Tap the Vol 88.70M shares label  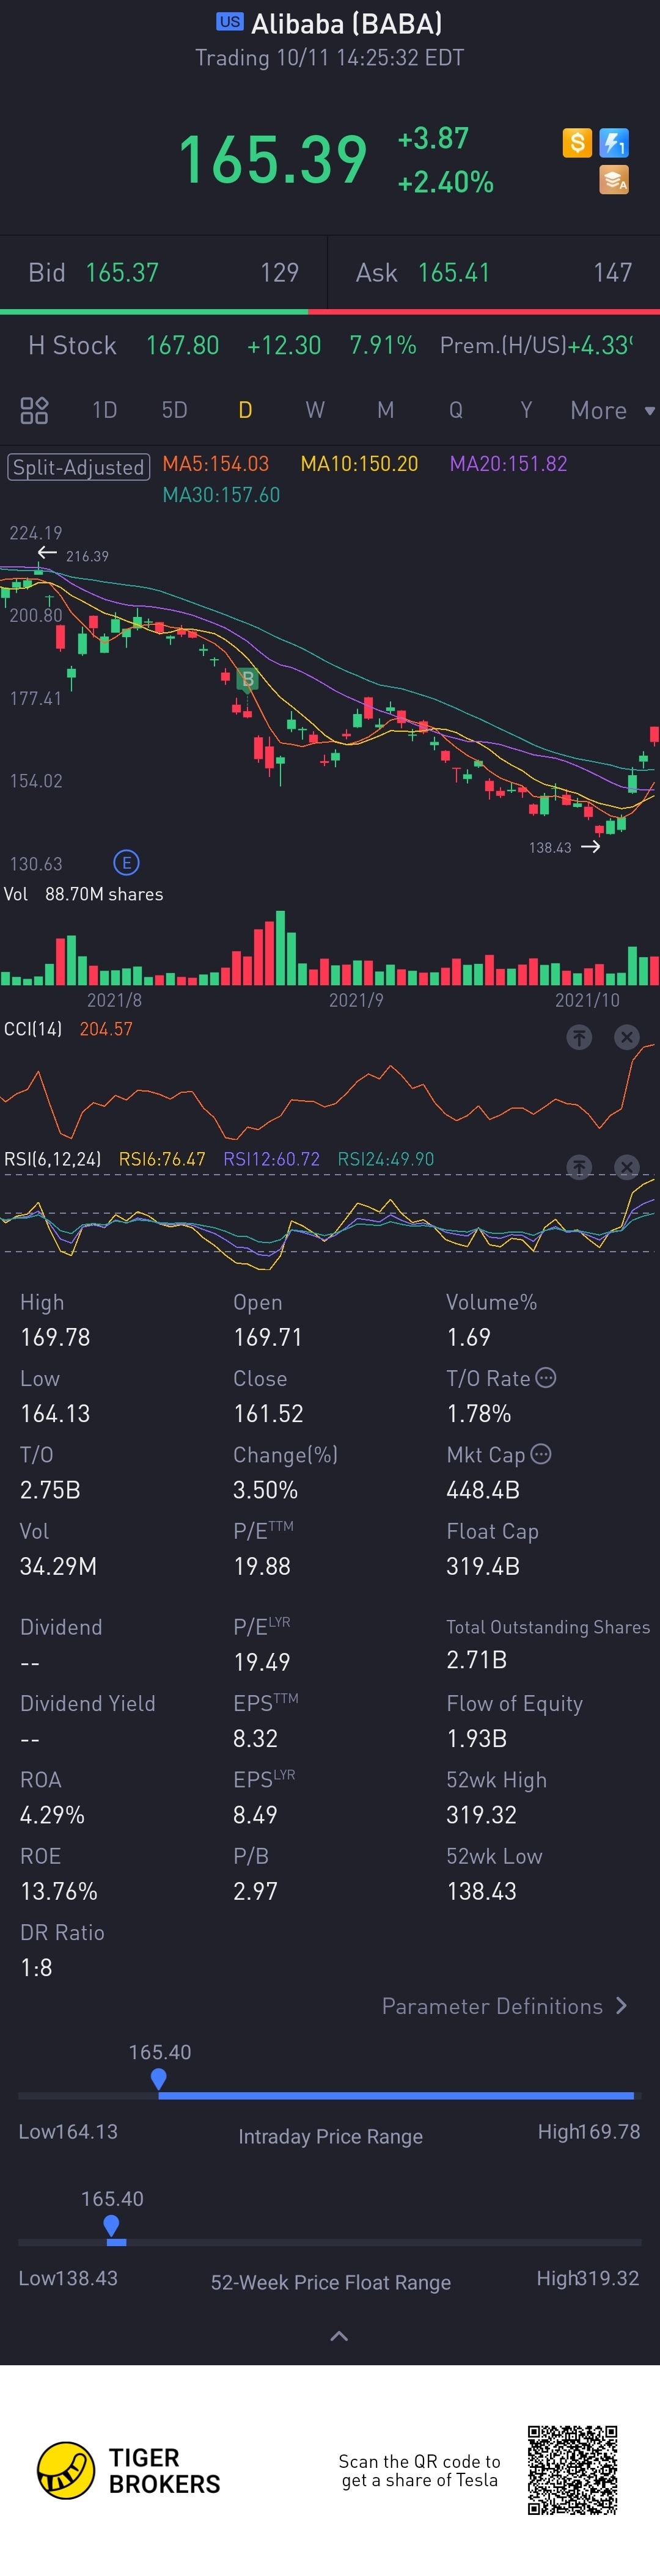(83, 894)
